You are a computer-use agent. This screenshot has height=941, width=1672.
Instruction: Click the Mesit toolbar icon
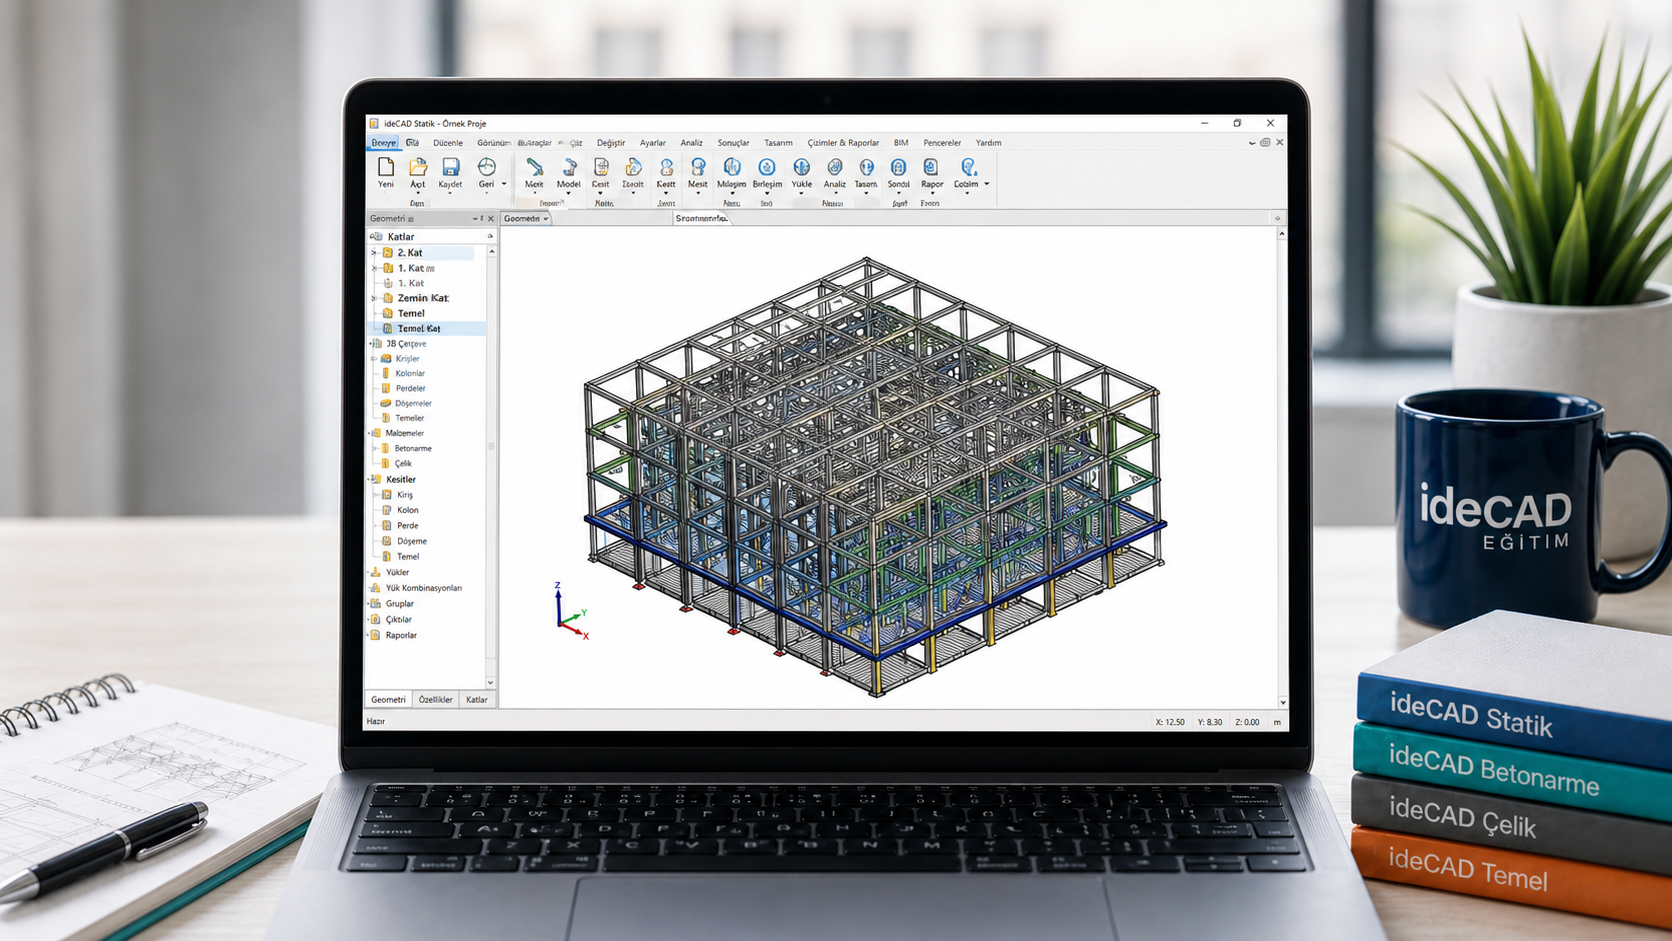pos(698,167)
